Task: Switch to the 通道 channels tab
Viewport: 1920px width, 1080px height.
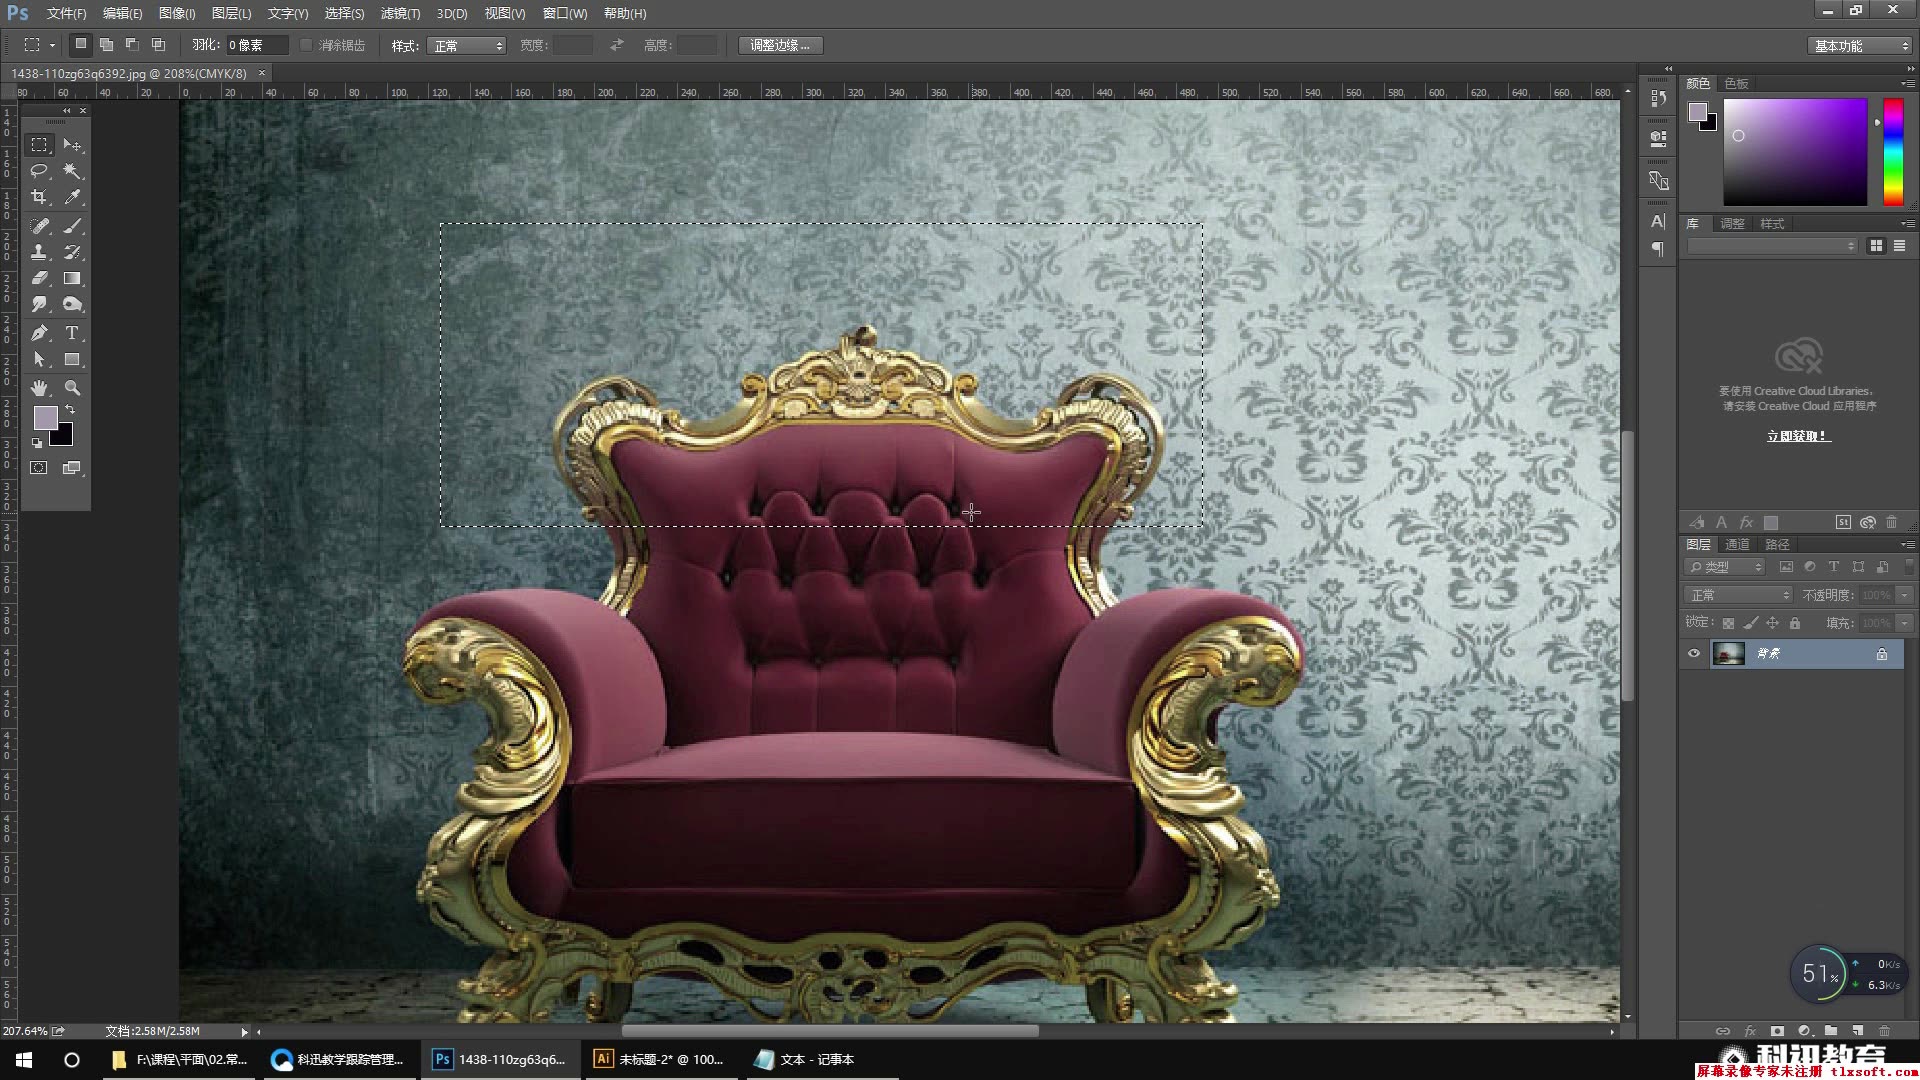Action: 1737,544
